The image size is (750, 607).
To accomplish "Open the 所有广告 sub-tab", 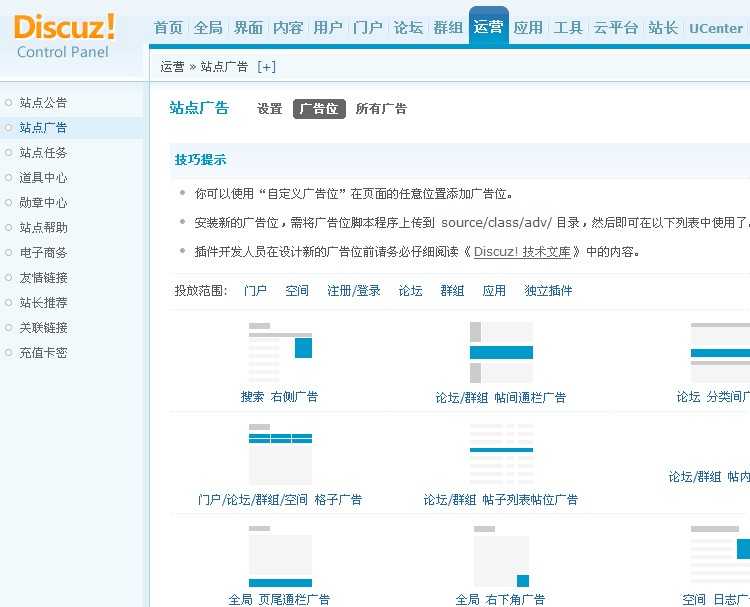I will point(381,109).
